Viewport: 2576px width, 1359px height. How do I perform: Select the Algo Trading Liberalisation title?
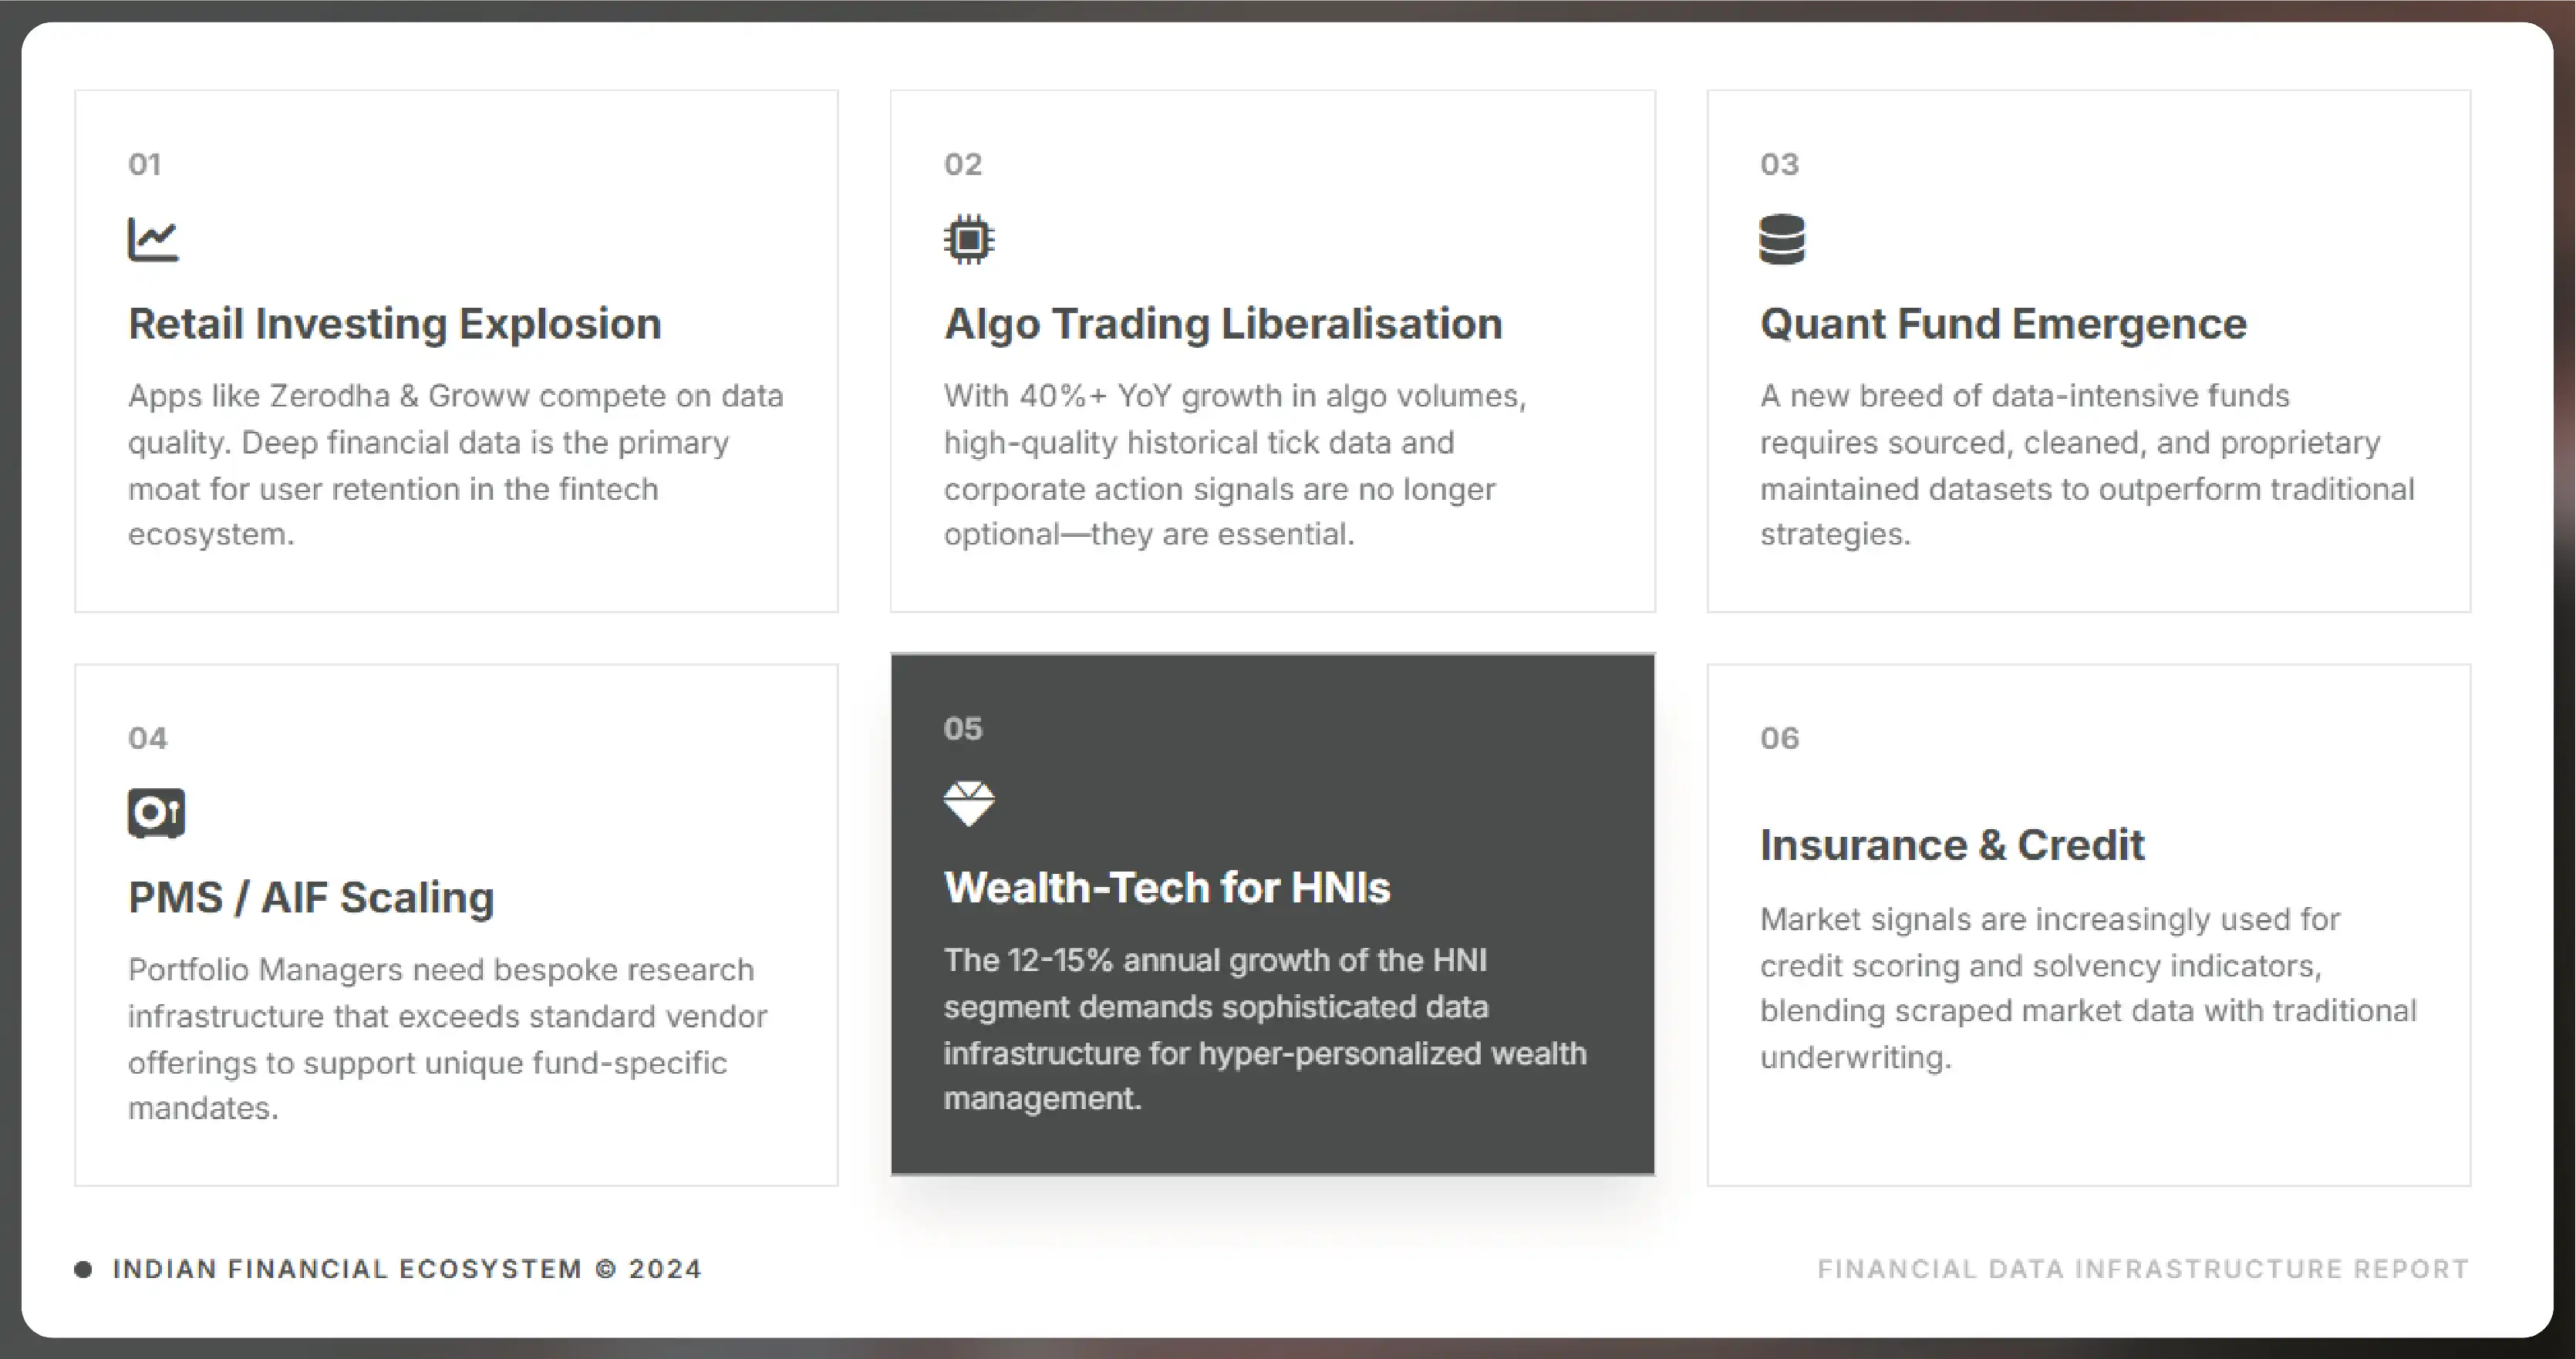pos(1223,324)
